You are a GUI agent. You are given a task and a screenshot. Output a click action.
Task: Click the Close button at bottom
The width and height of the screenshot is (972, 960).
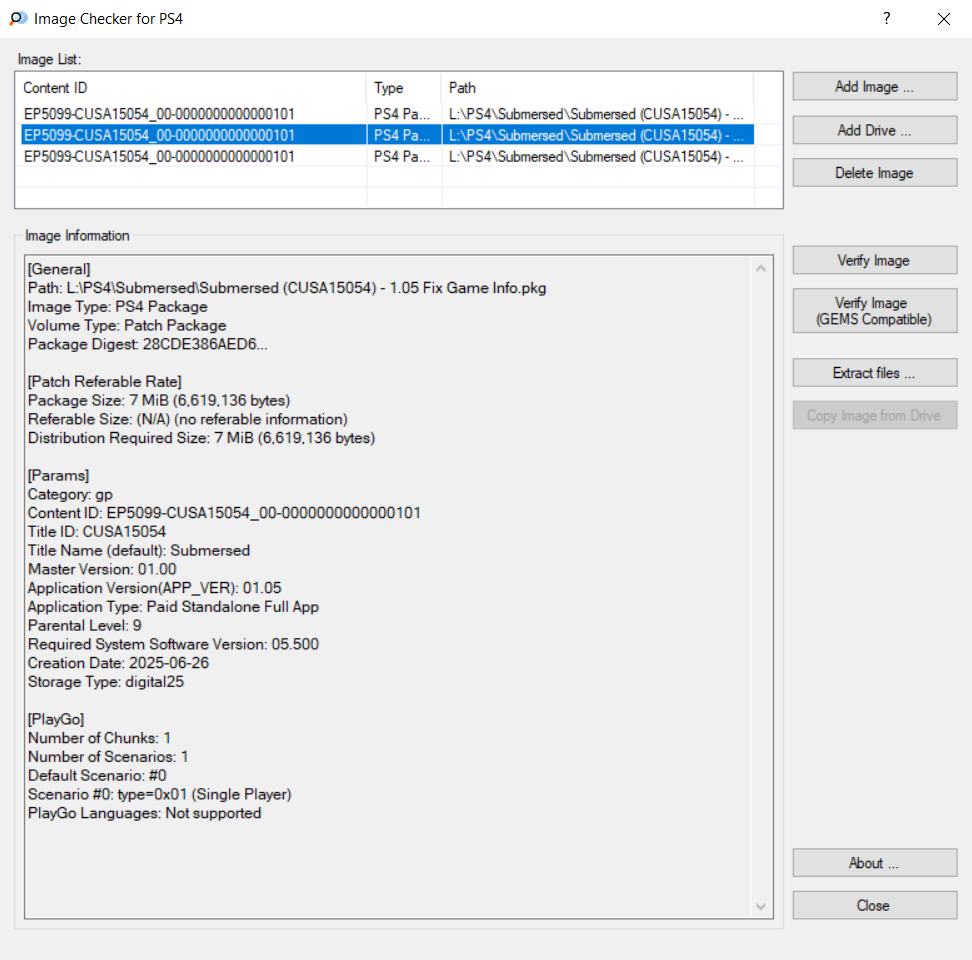875,905
